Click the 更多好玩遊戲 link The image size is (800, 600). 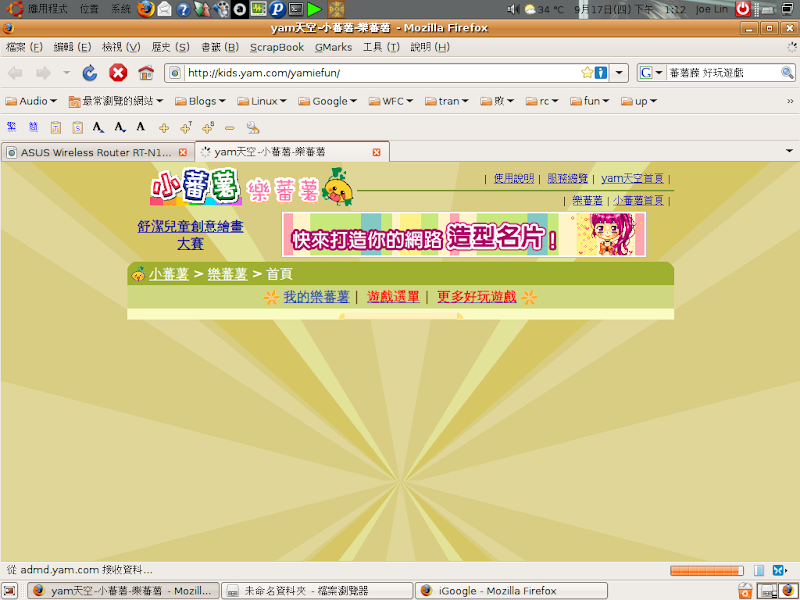[x=477, y=296]
